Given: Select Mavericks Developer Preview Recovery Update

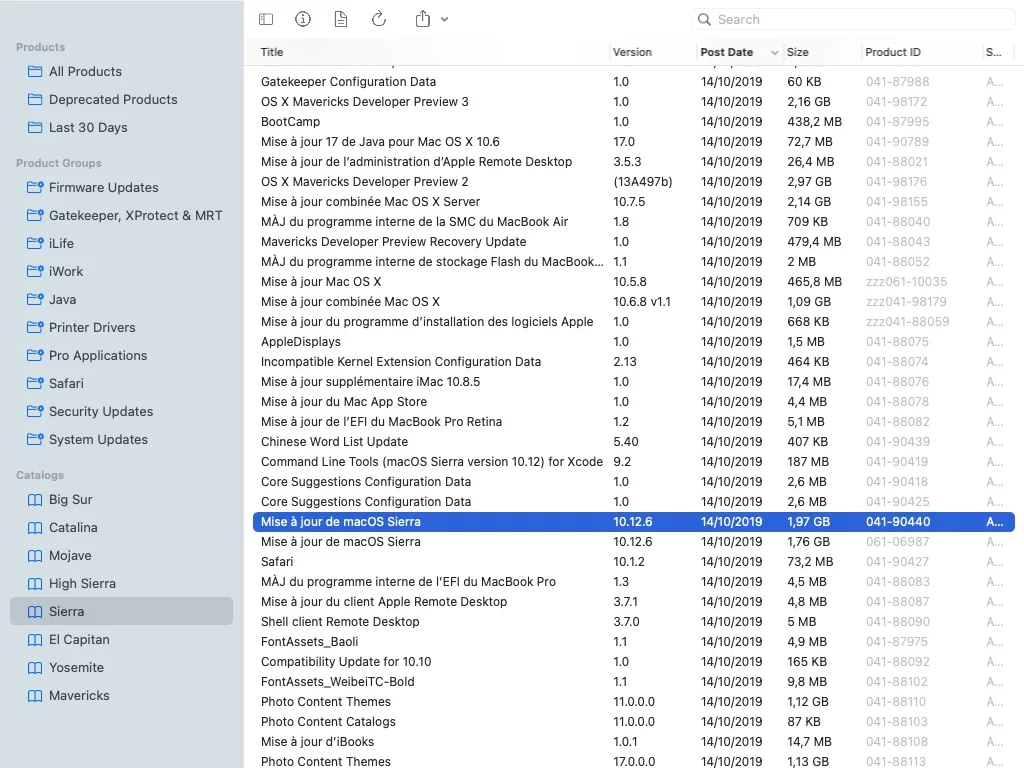Looking at the screenshot, I should click(633, 242).
